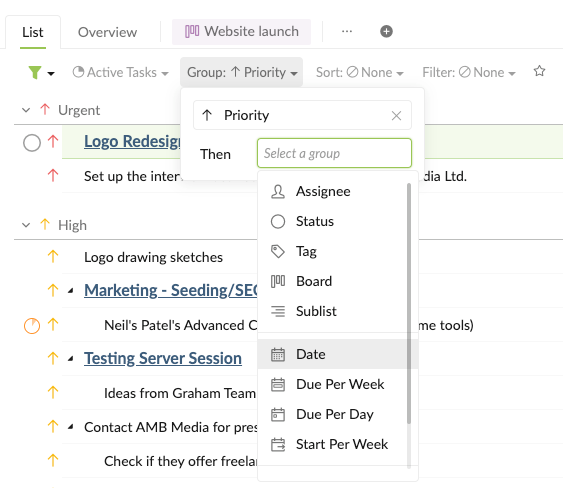Toggle Neil's Patel task progress circle
563x488 pixels.
click(x=32, y=326)
